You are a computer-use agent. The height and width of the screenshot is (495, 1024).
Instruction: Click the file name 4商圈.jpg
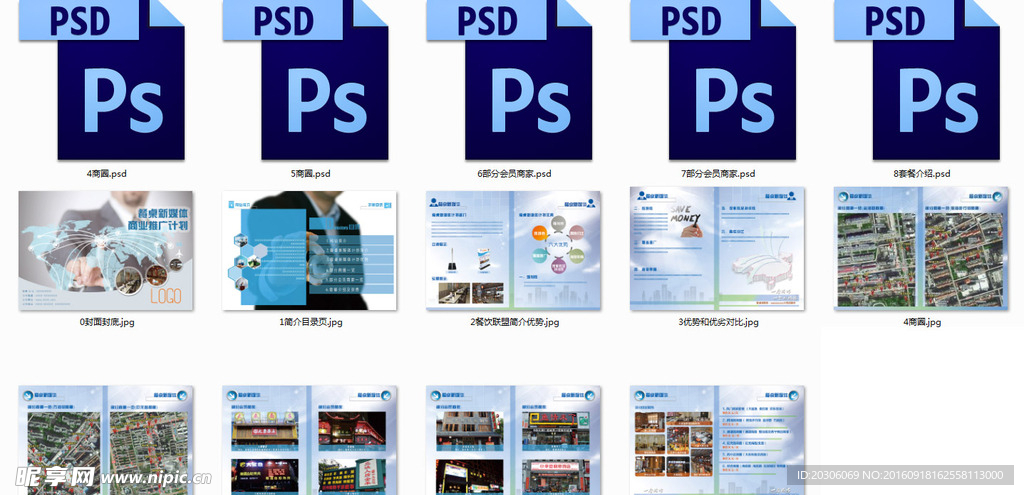click(921, 322)
